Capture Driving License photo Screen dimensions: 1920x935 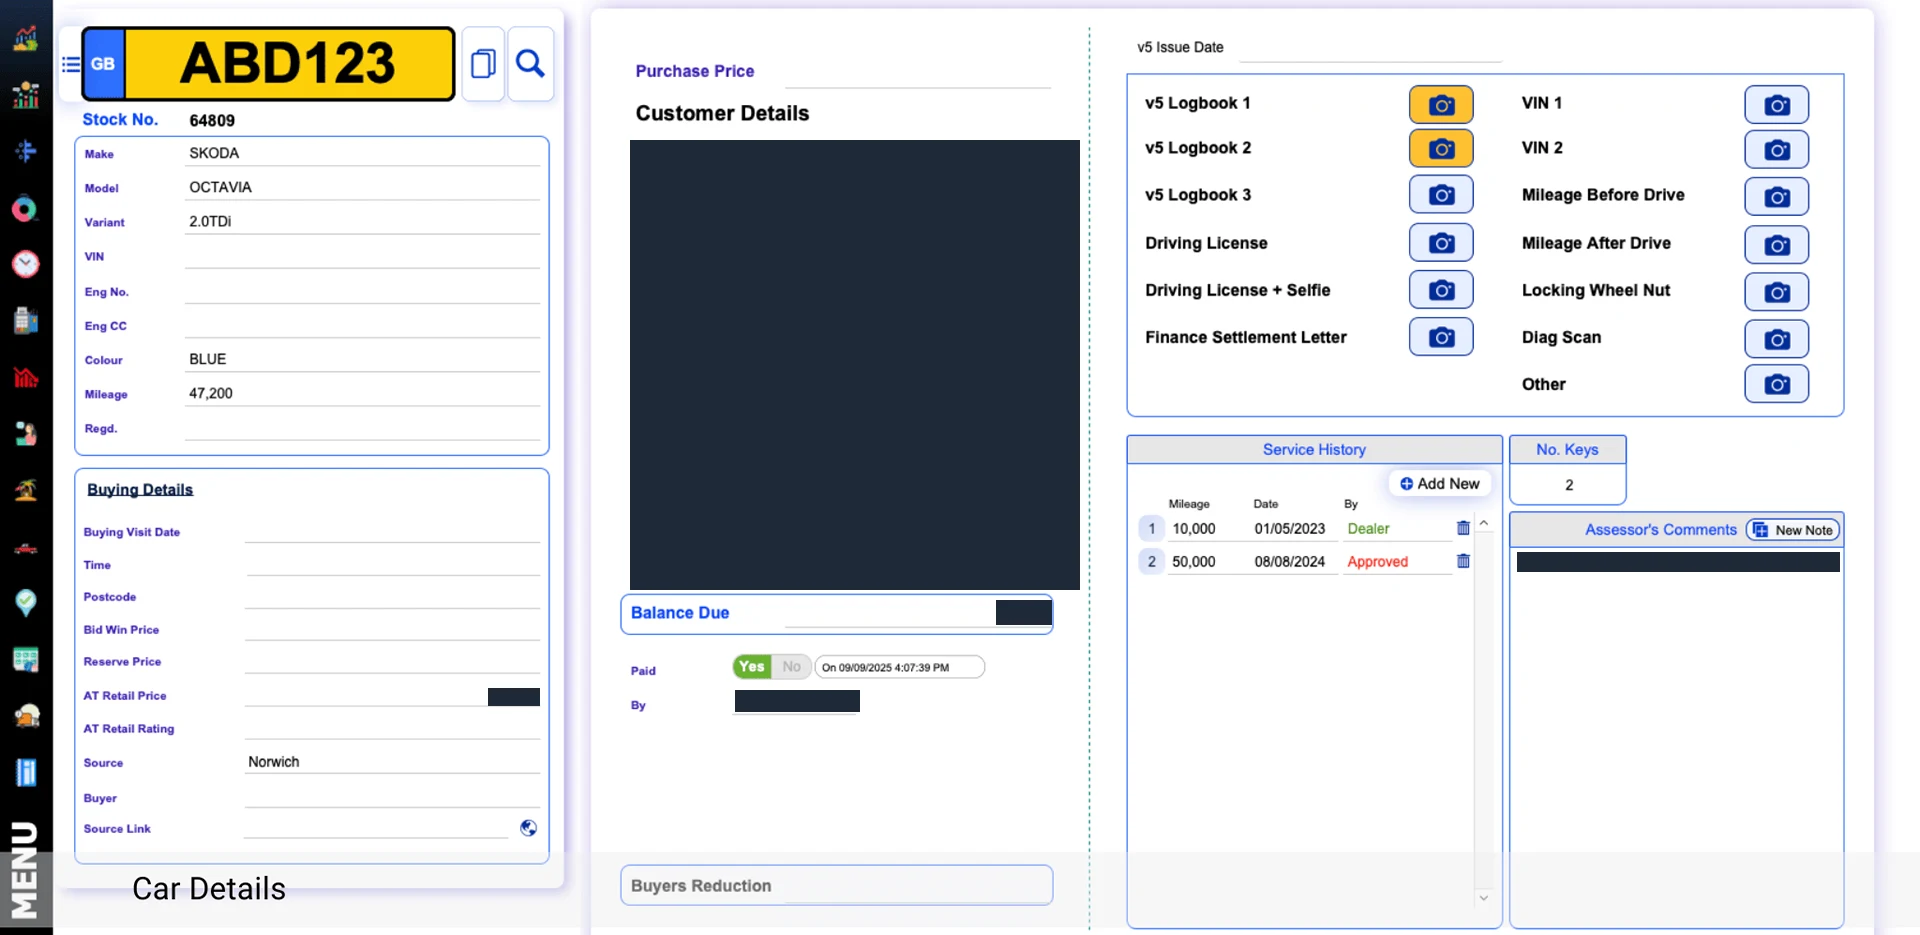1441,242
